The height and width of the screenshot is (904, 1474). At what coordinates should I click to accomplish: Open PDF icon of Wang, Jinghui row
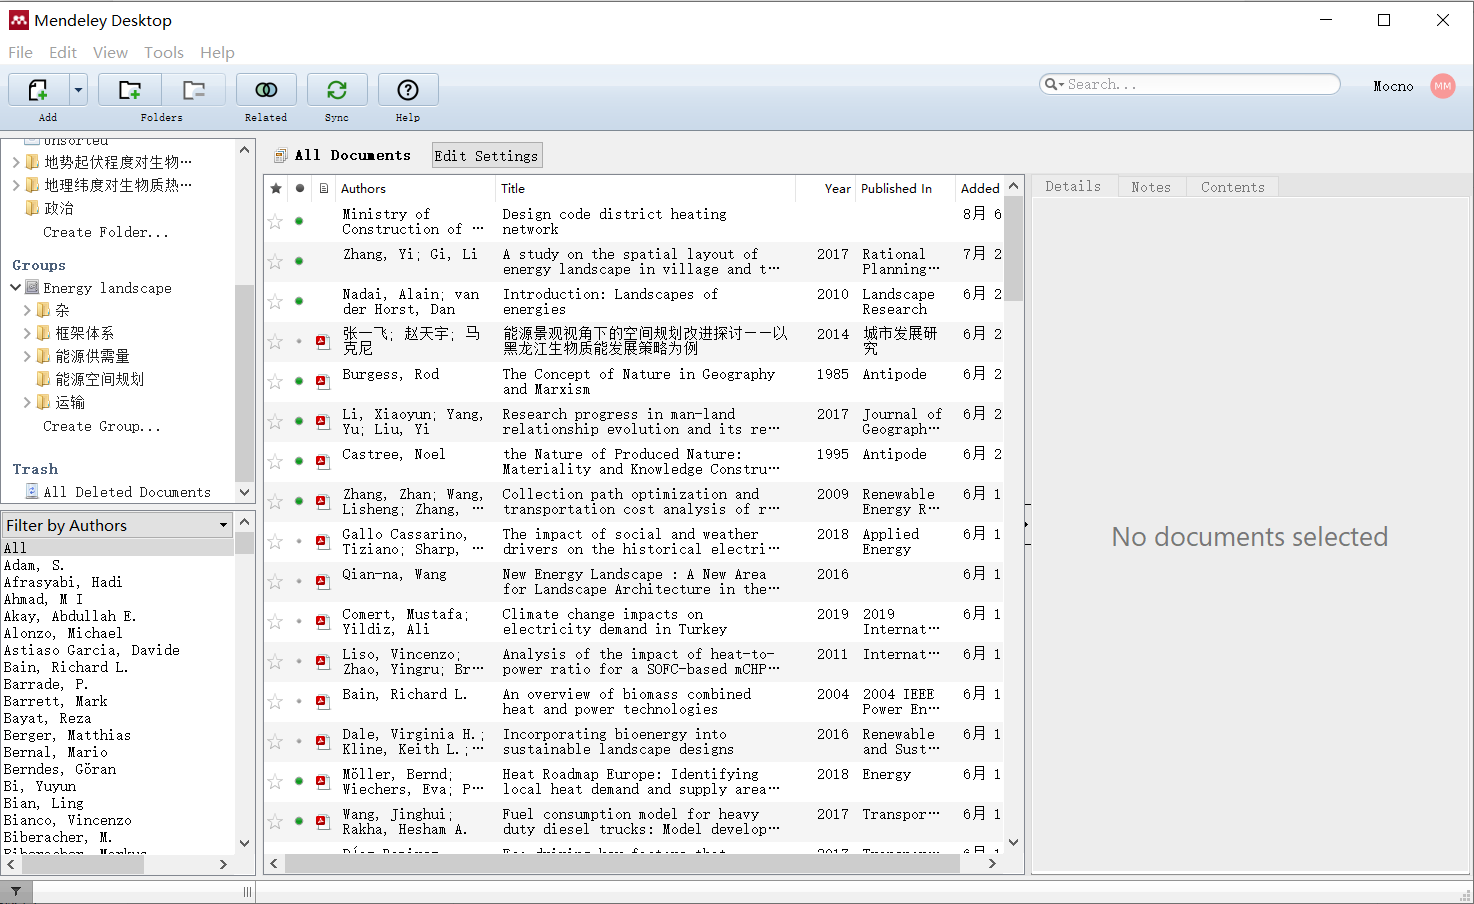323,821
